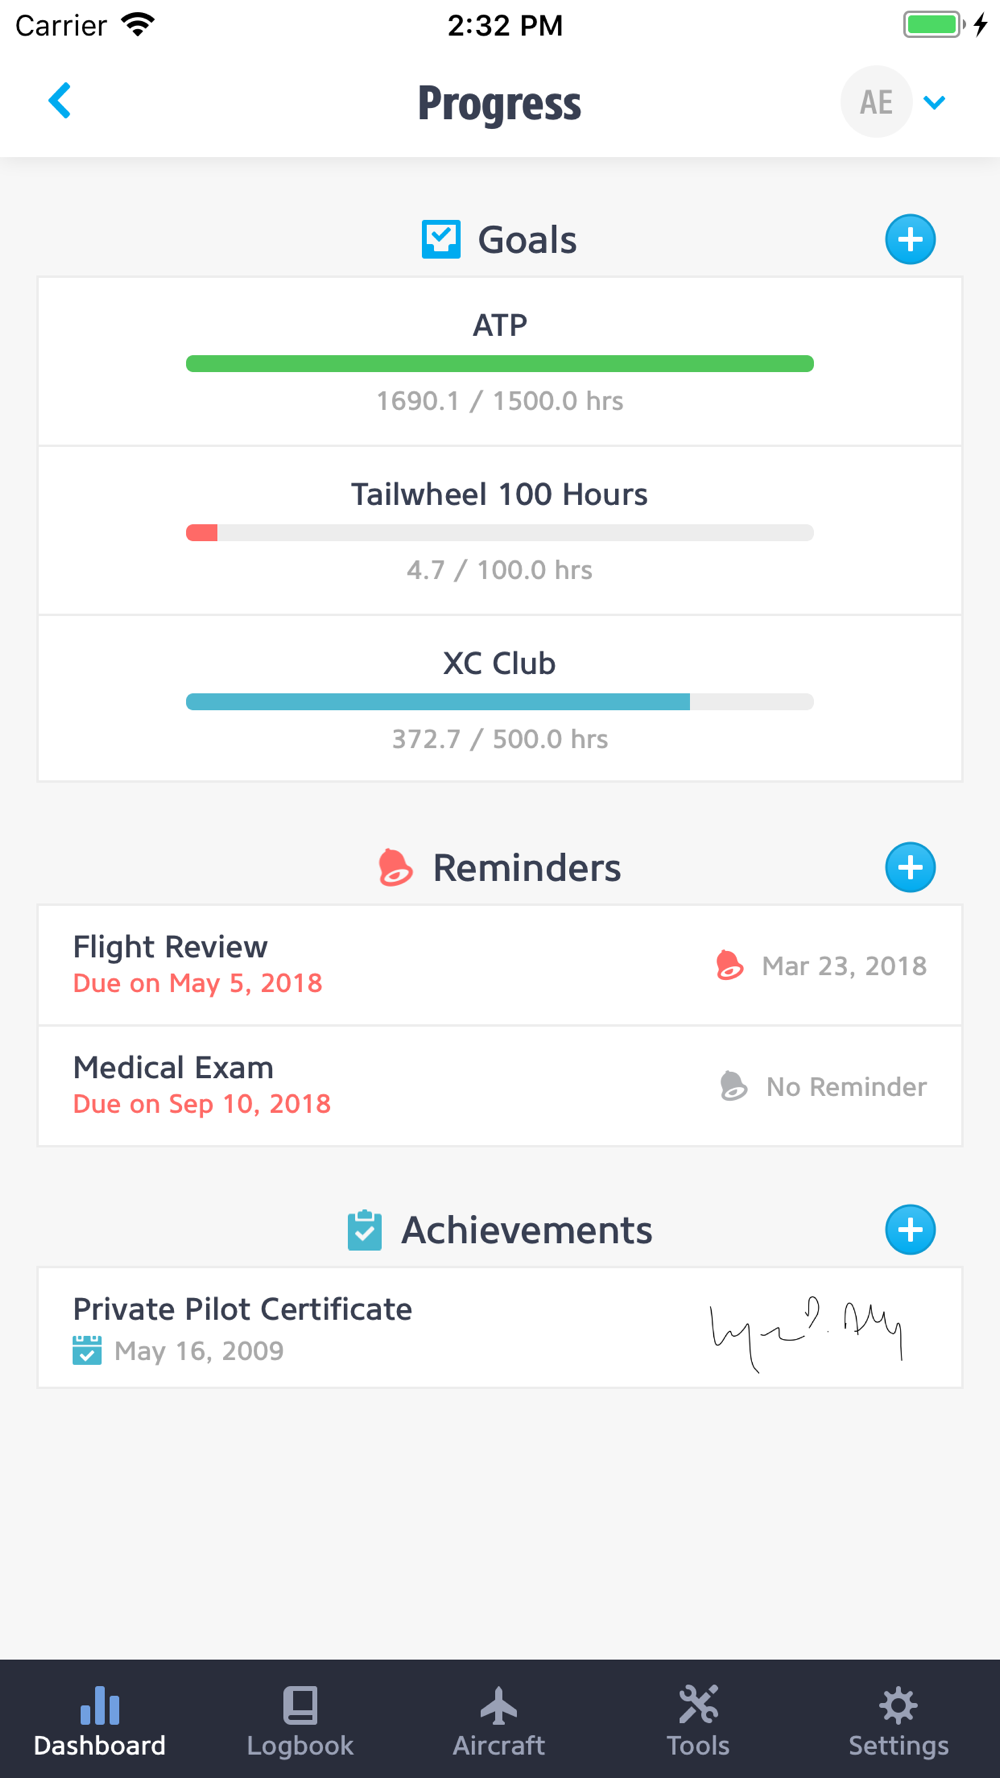Click the red bell beside Reminders heading
Screen dimensions: 1000x1778
[395, 867]
